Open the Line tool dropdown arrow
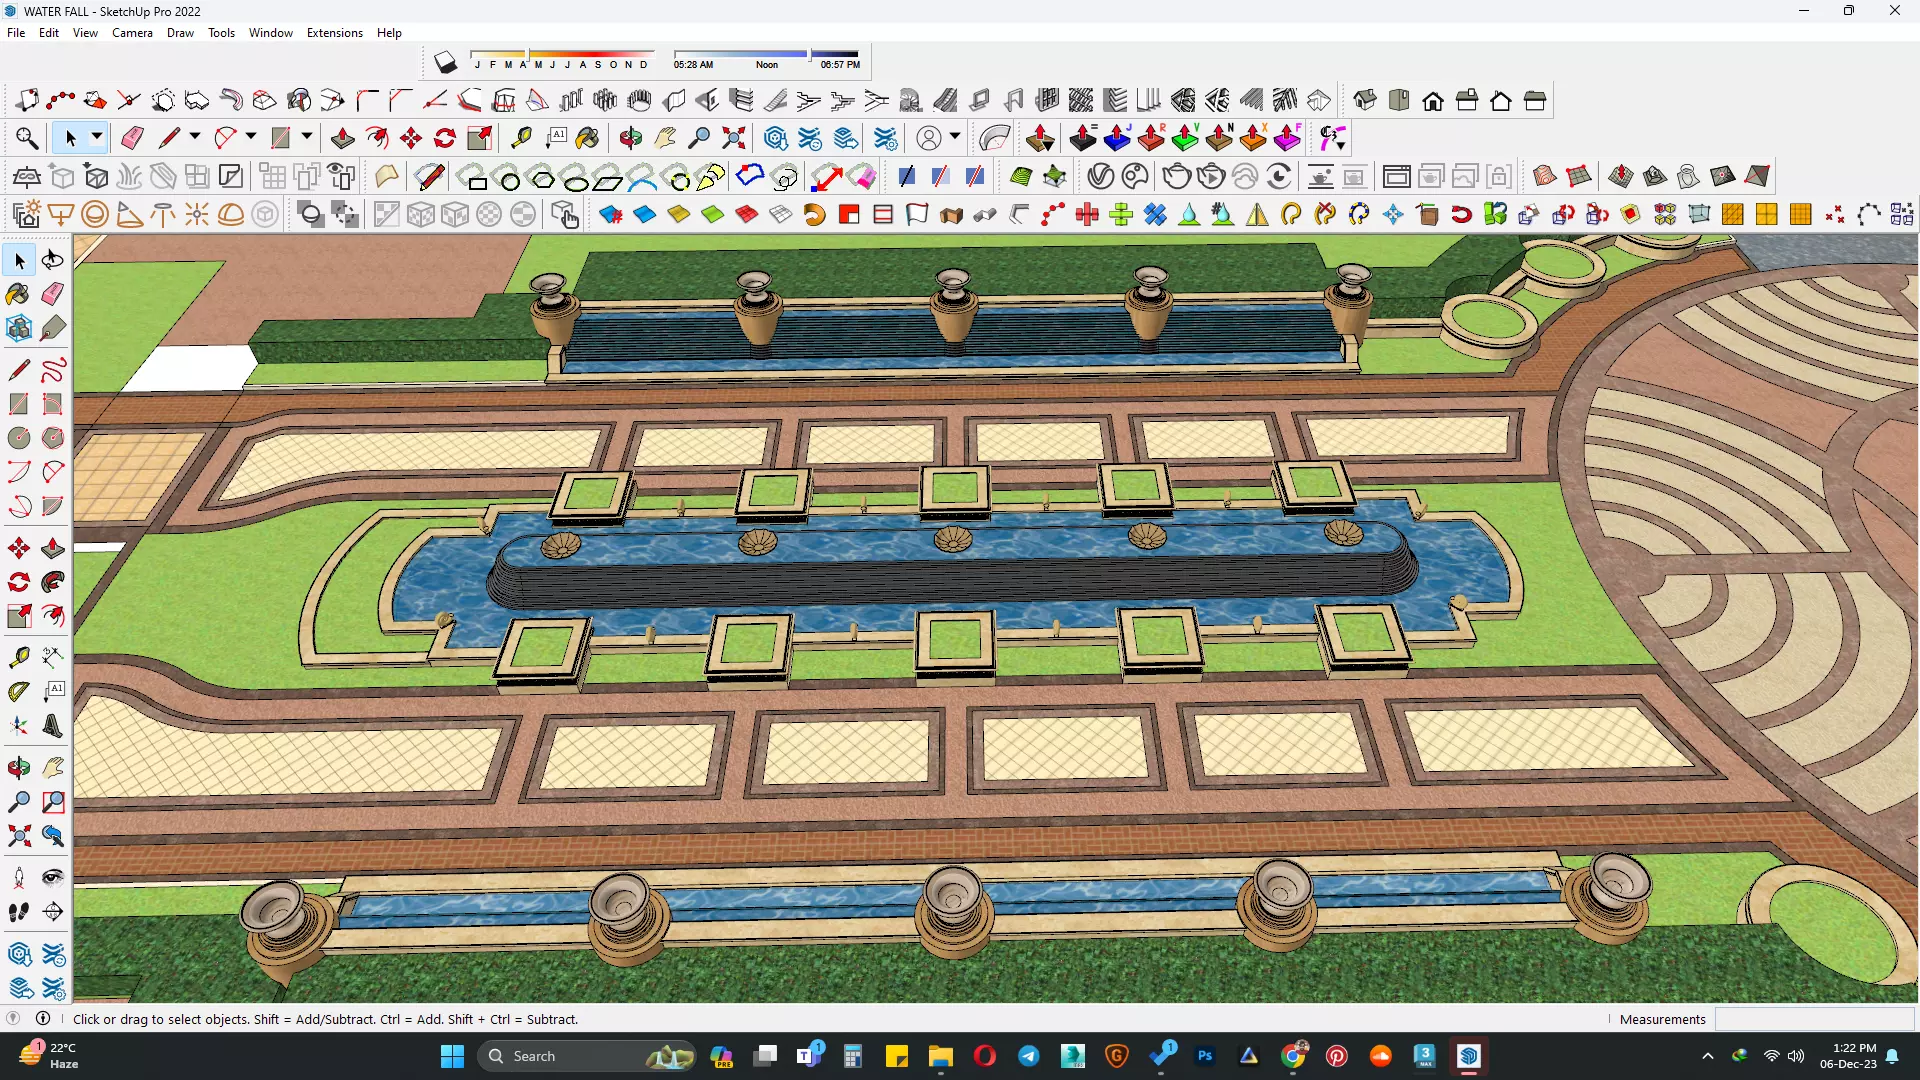Image resolution: width=1920 pixels, height=1080 pixels. pyautogui.click(x=195, y=137)
